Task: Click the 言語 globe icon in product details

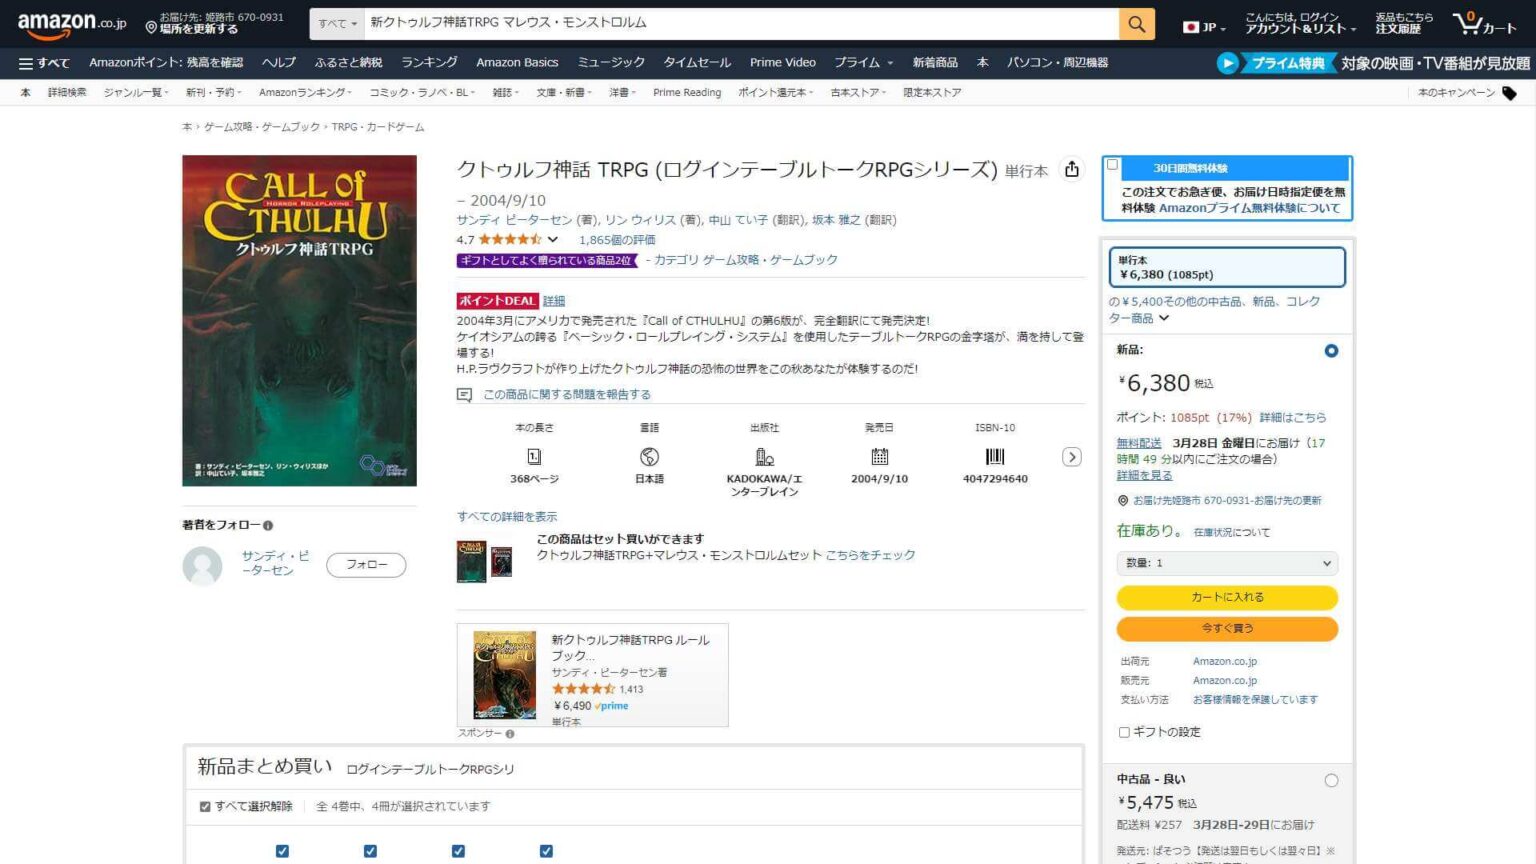Action: coord(647,458)
